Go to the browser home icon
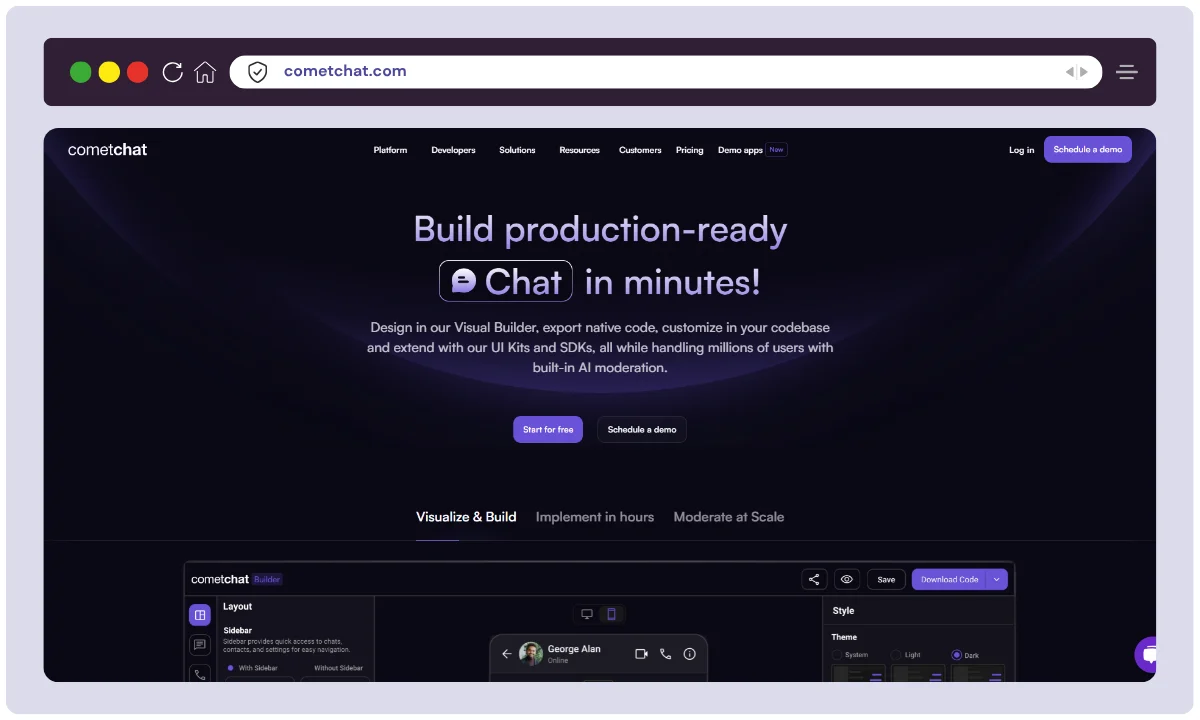 click(205, 72)
